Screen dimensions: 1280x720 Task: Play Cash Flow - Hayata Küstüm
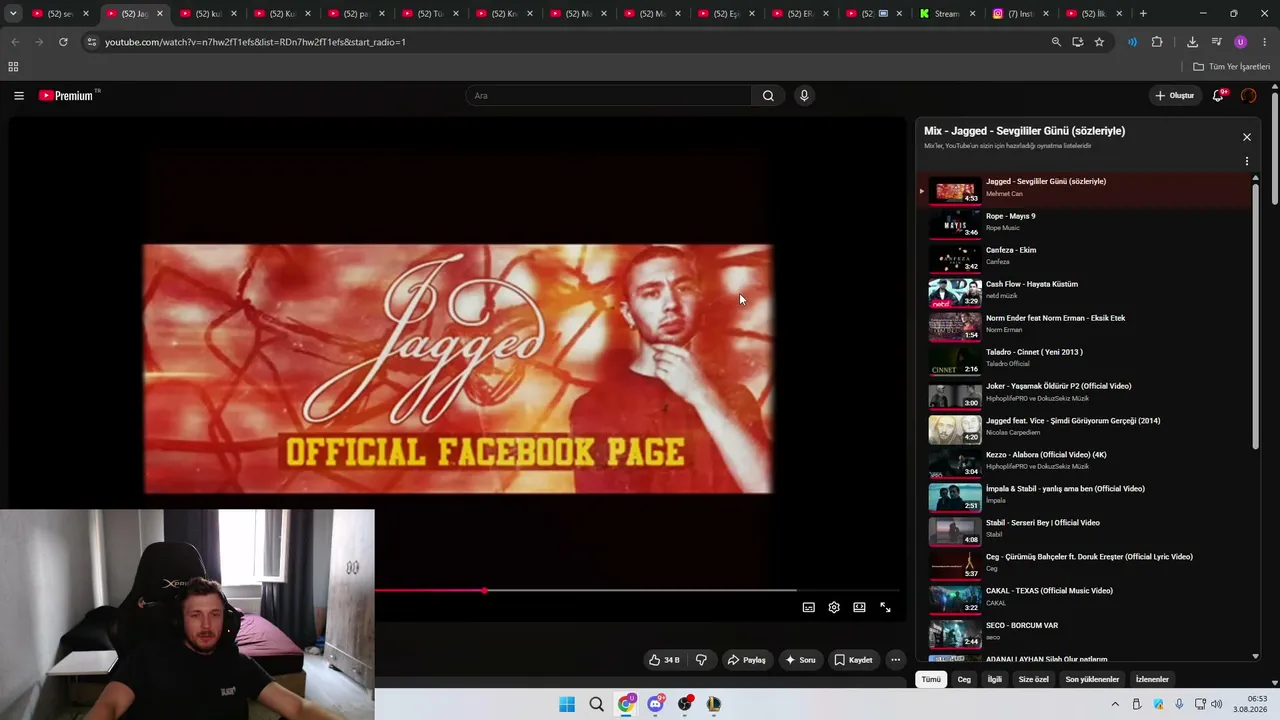pyautogui.click(x=1085, y=291)
